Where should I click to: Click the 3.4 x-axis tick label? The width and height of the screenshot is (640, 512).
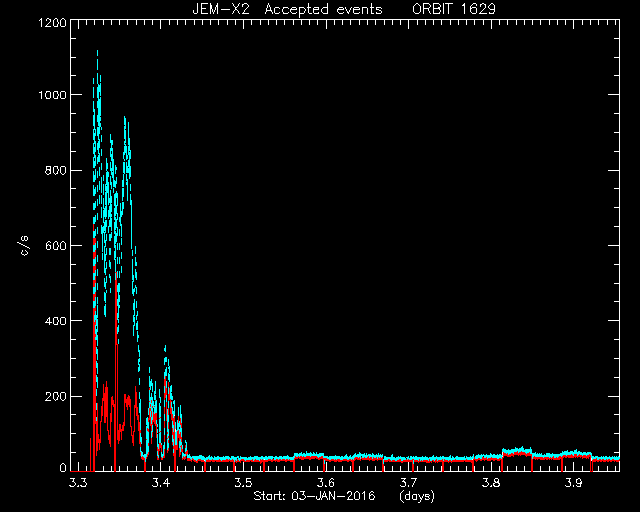click(x=160, y=483)
